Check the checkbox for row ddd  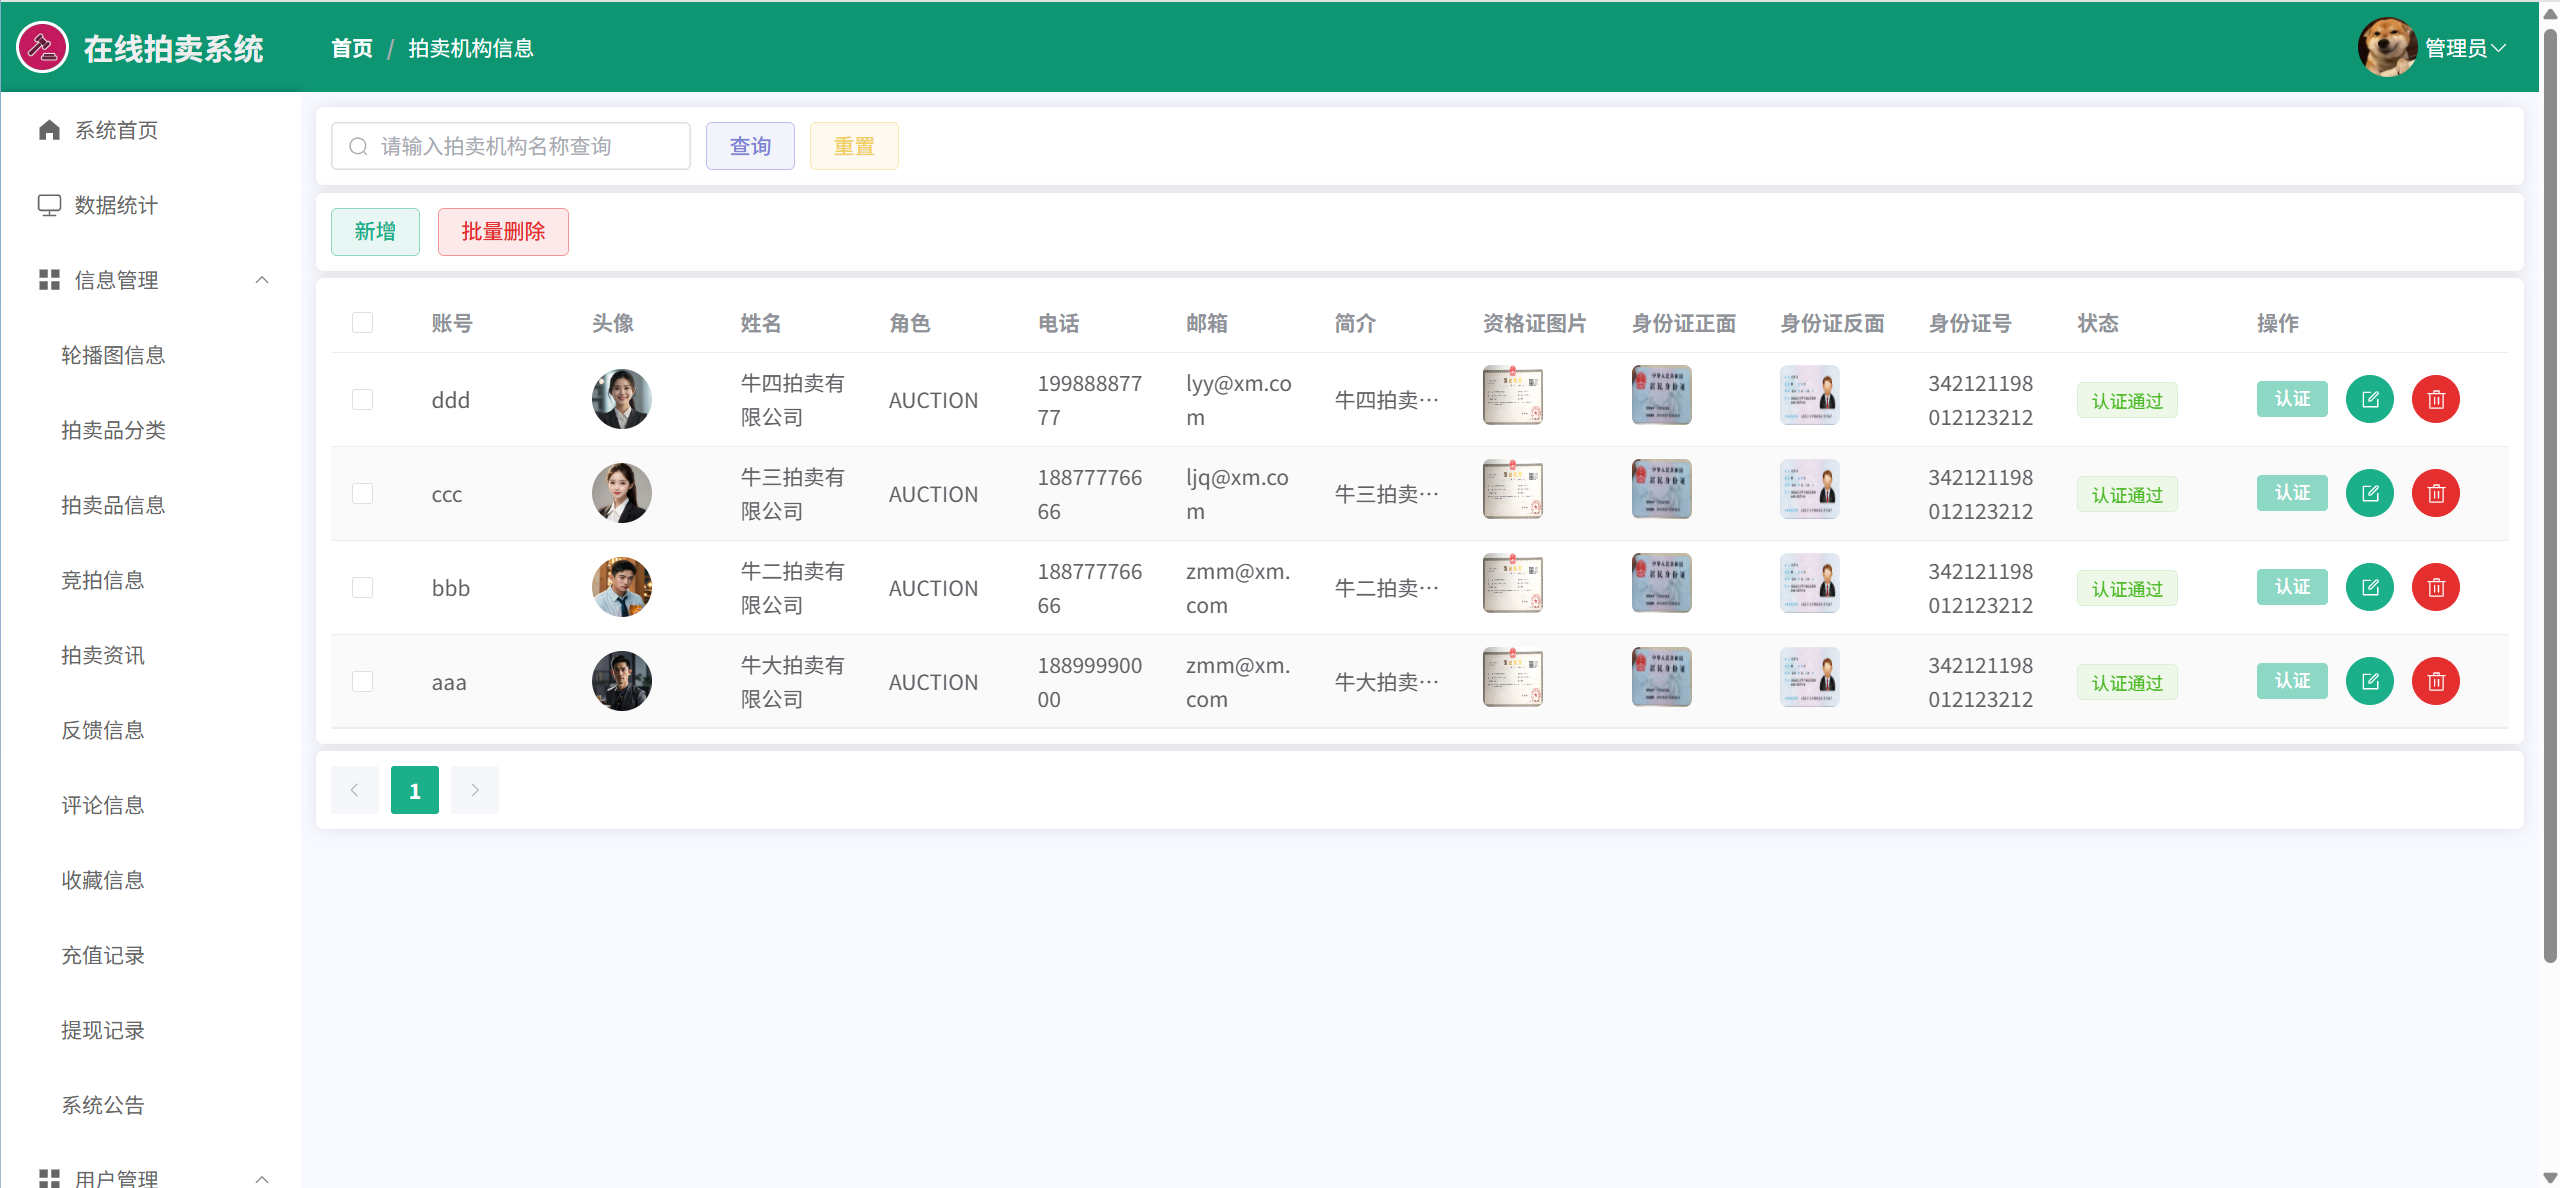coord(362,400)
